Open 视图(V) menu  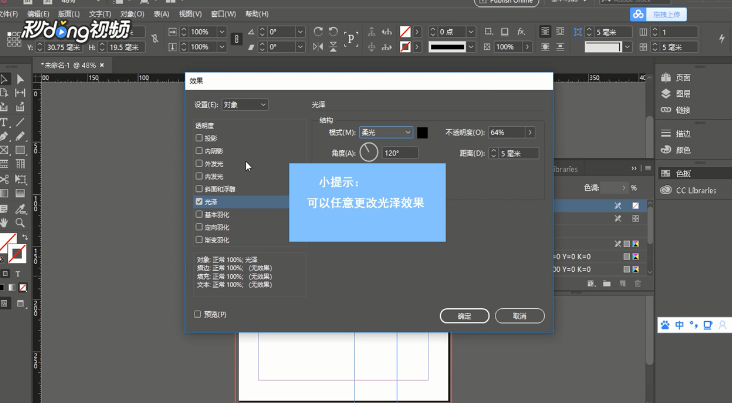[190, 14]
